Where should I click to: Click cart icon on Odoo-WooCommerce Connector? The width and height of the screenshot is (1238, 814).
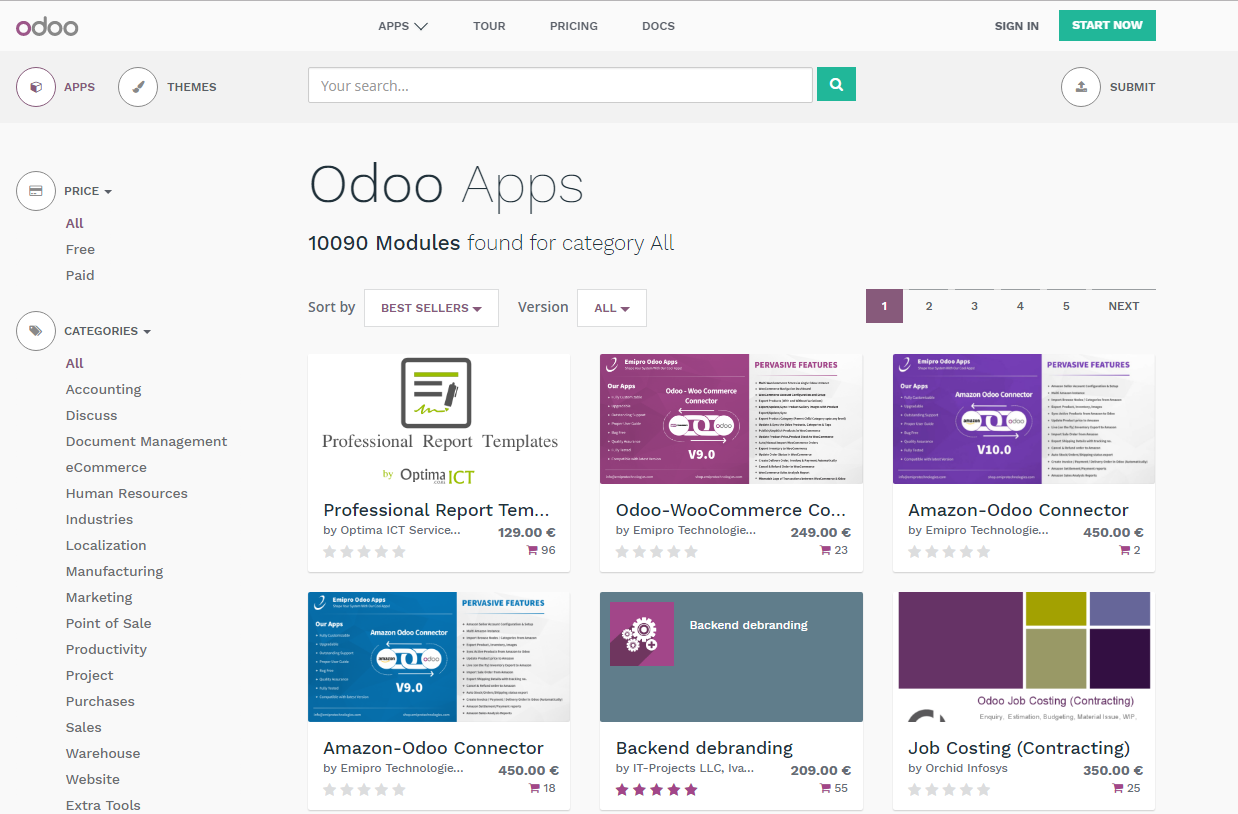825,551
